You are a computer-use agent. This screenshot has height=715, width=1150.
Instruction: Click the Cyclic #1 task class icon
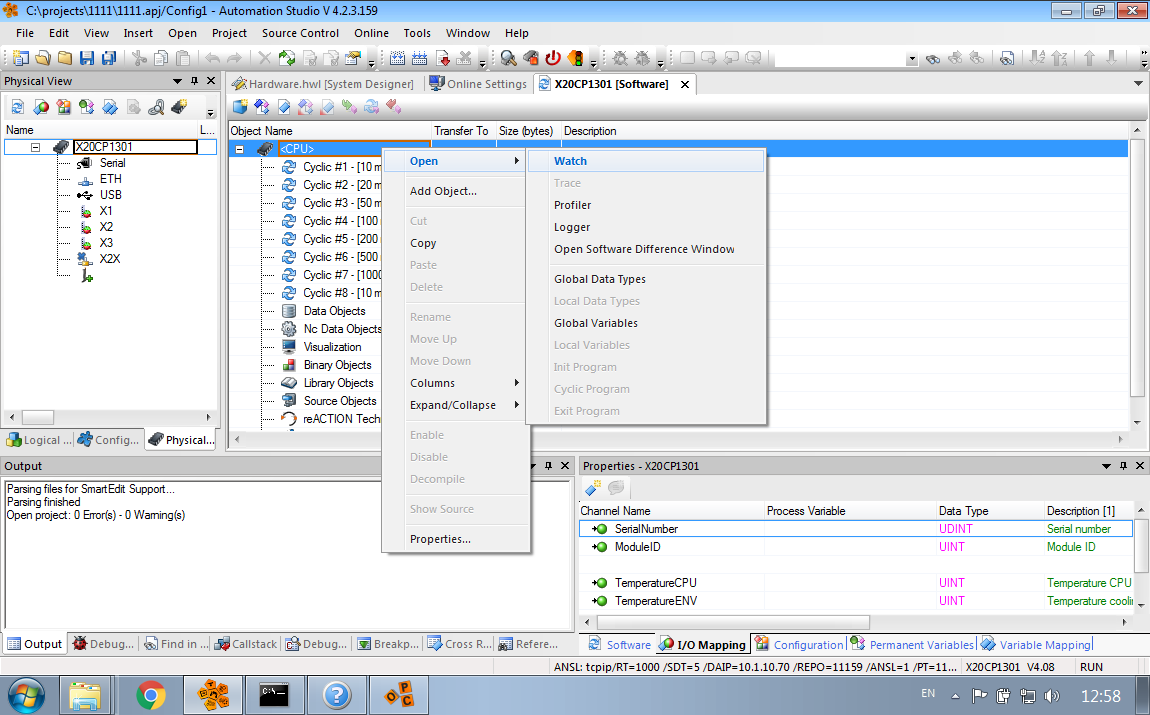(x=289, y=167)
